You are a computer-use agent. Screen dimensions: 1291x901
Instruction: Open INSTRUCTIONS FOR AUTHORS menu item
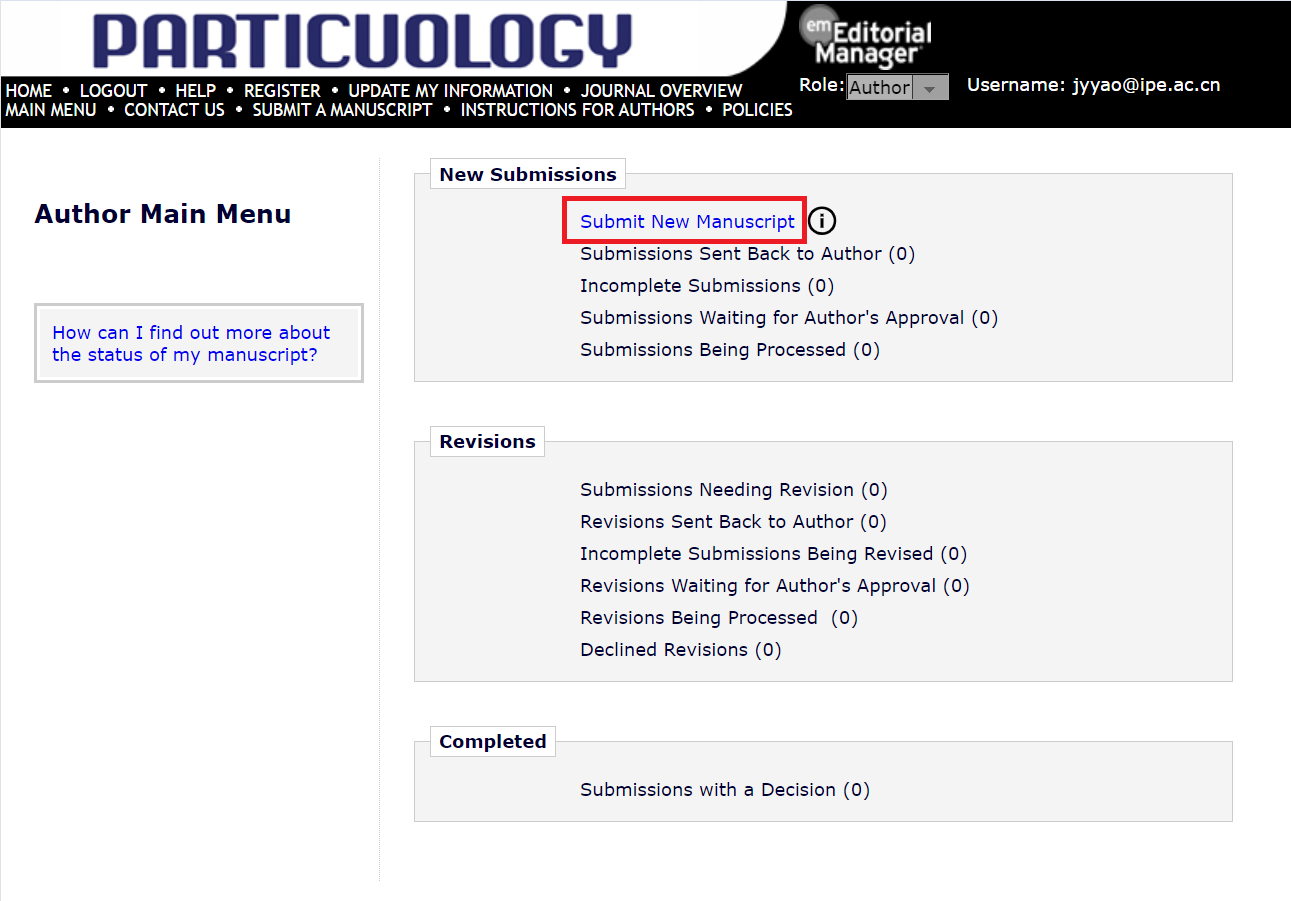(x=577, y=110)
